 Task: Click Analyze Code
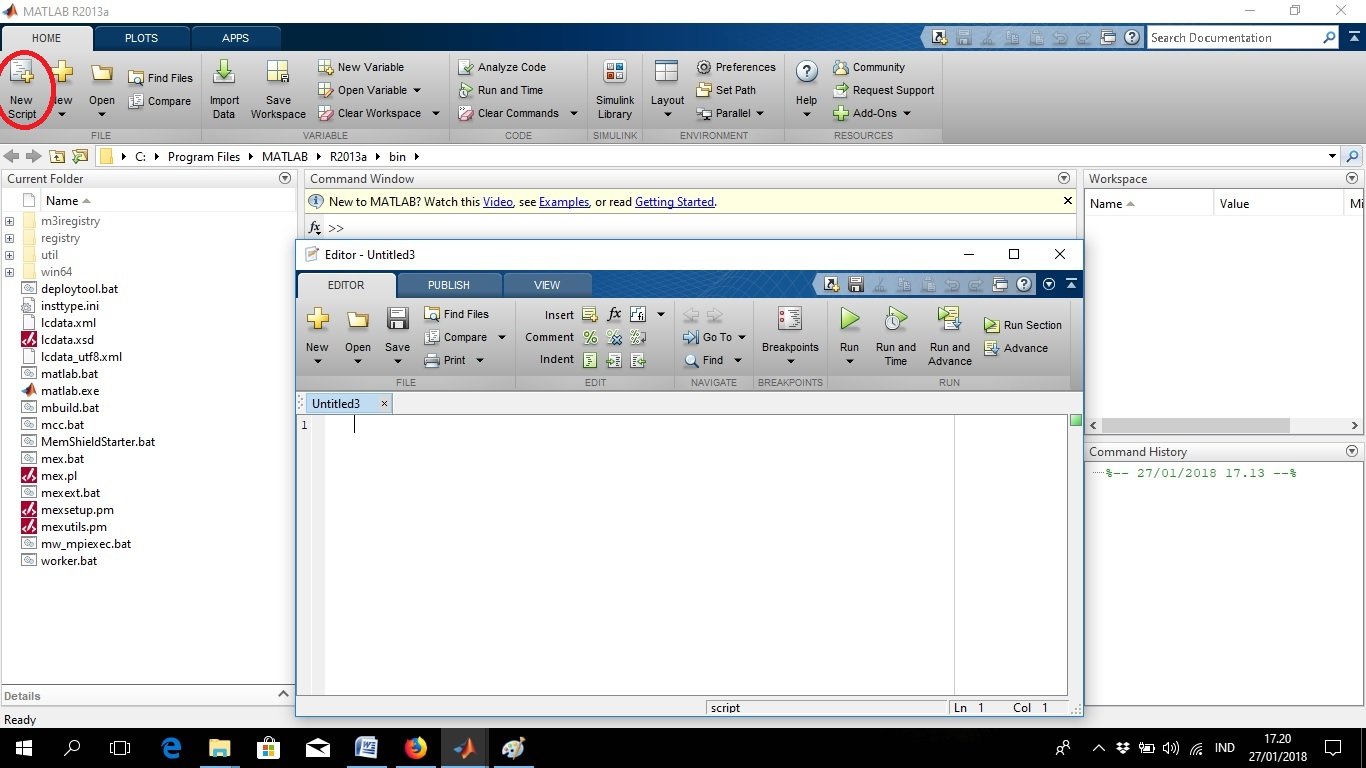point(502,67)
